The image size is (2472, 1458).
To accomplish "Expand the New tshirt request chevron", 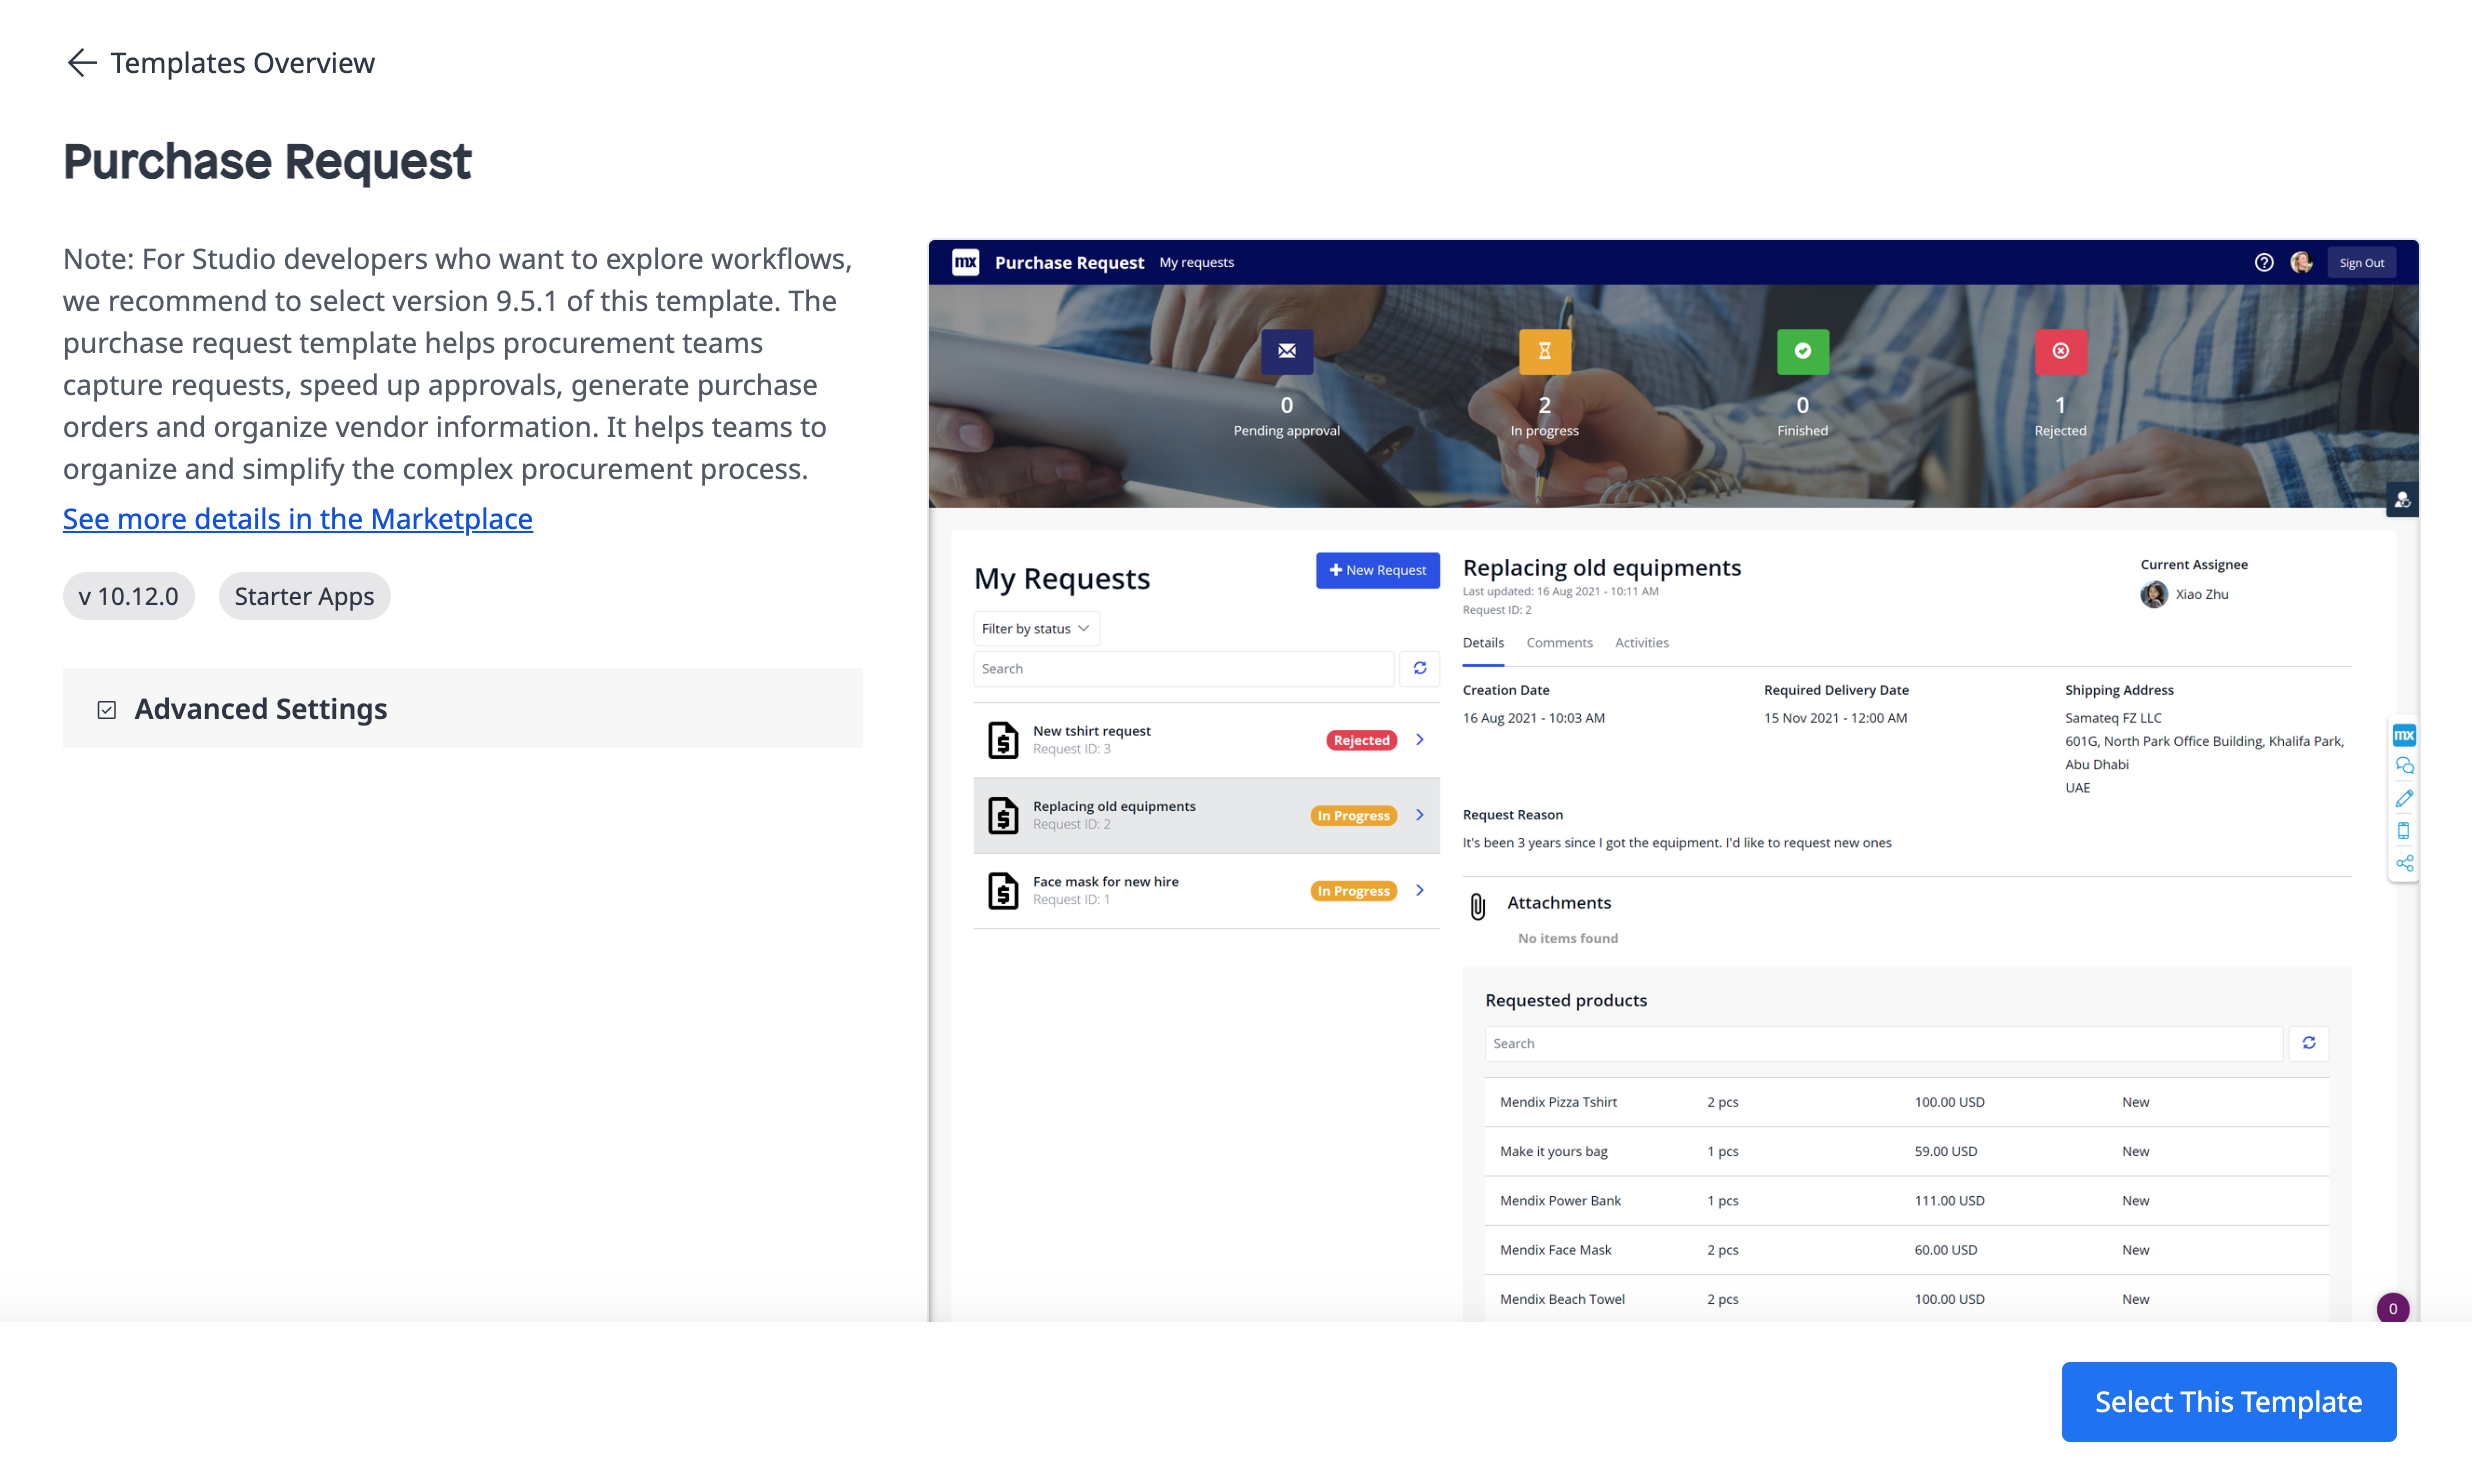I will pyautogui.click(x=1419, y=740).
